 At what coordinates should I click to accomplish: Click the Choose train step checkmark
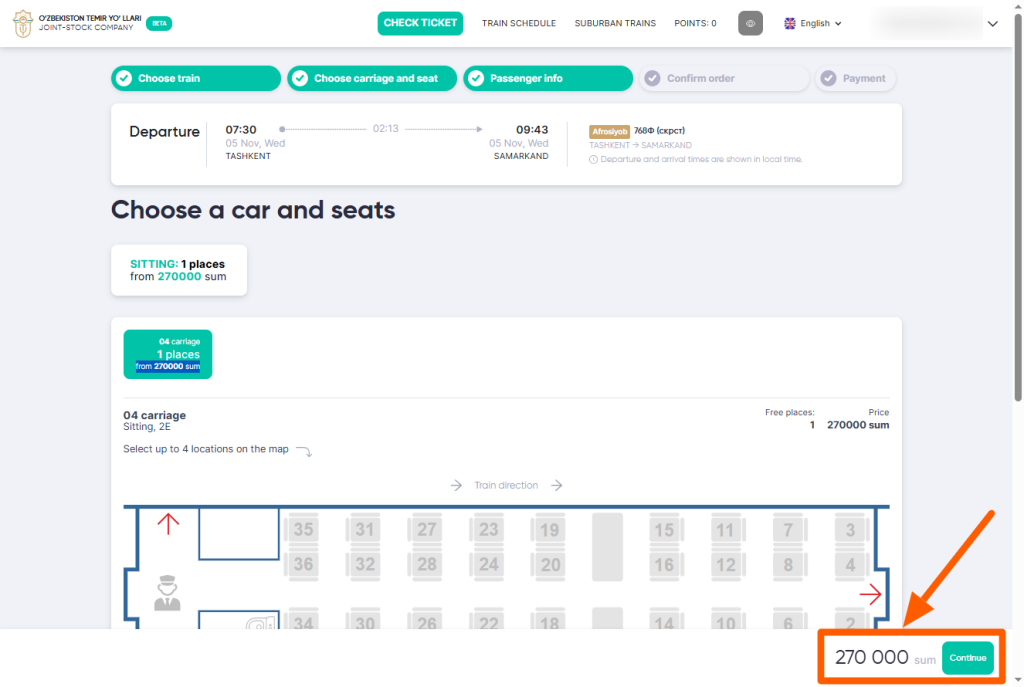[x=123, y=78]
